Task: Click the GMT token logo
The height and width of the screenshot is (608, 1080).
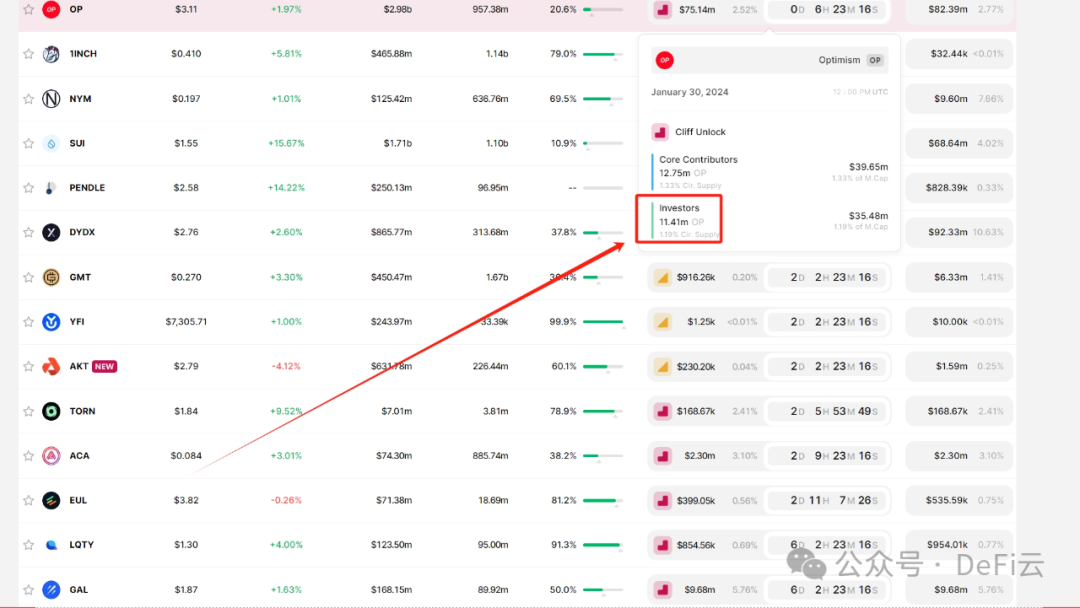Action: point(51,277)
